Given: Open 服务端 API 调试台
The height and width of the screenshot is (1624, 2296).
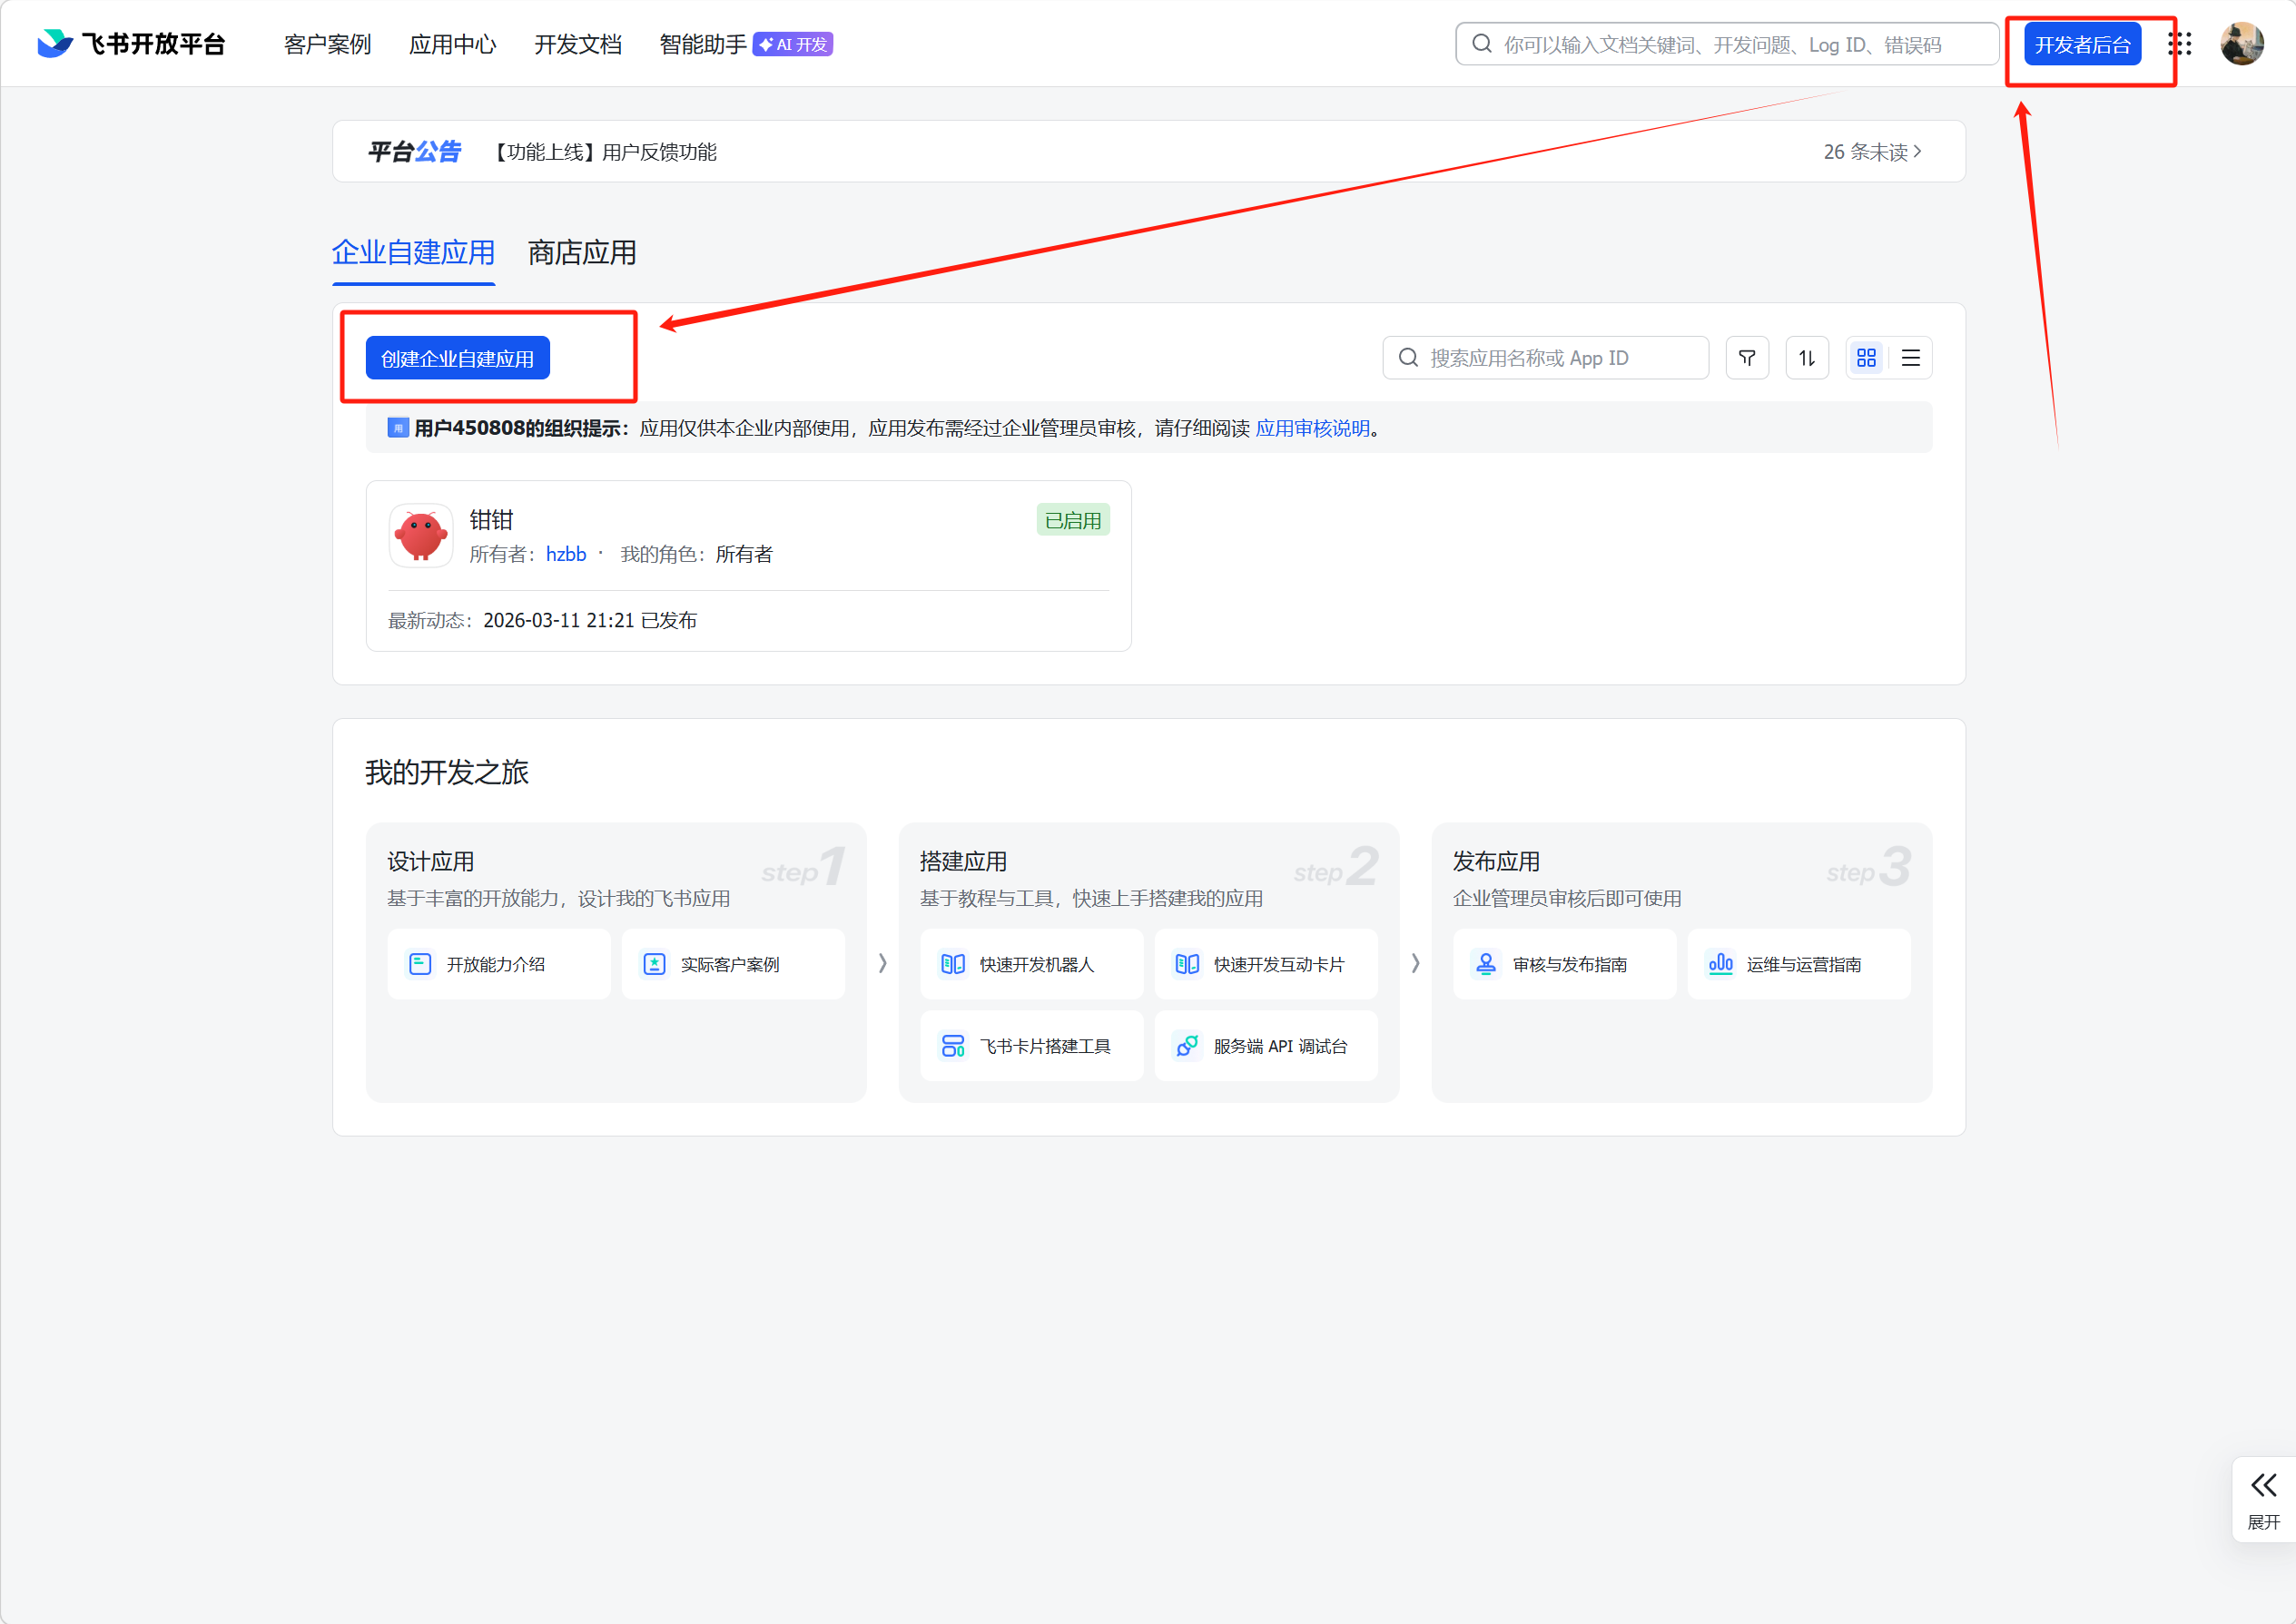Looking at the screenshot, I should click(1266, 1046).
